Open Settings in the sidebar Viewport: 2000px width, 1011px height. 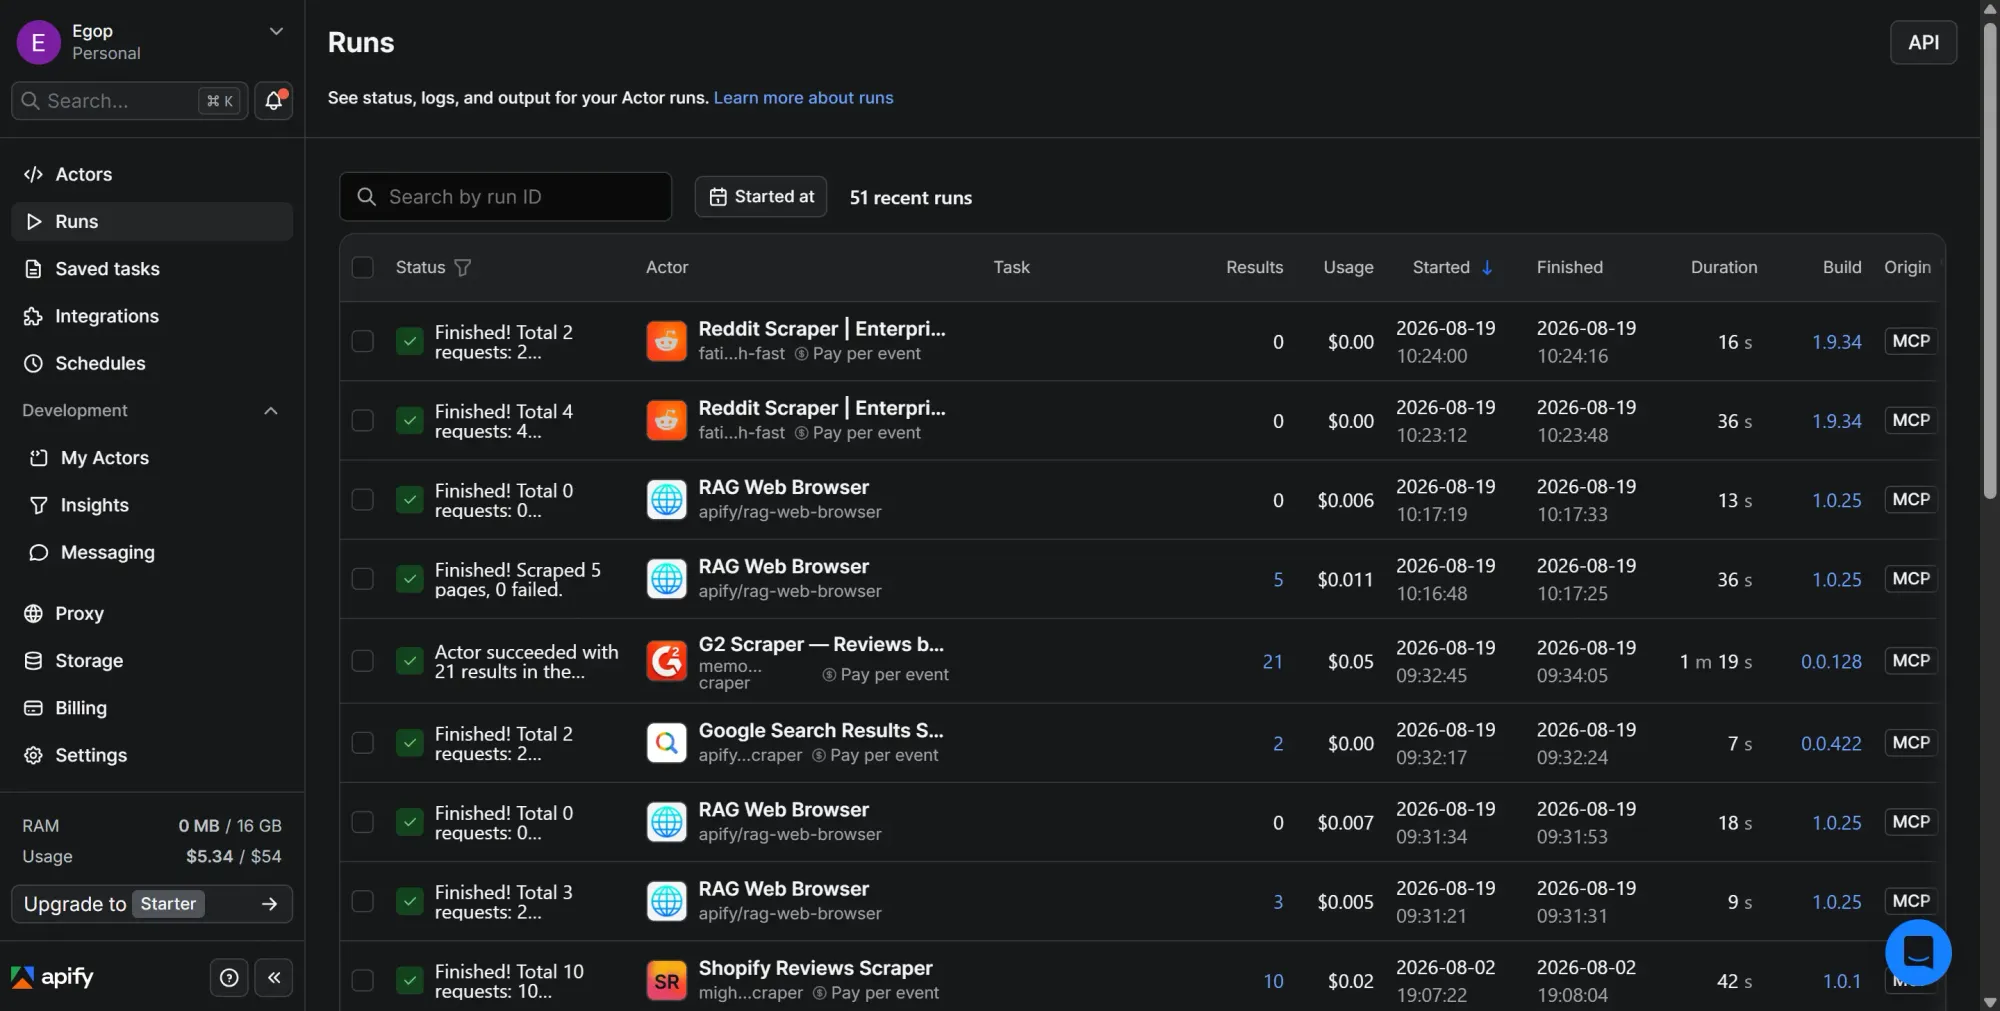point(152,755)
